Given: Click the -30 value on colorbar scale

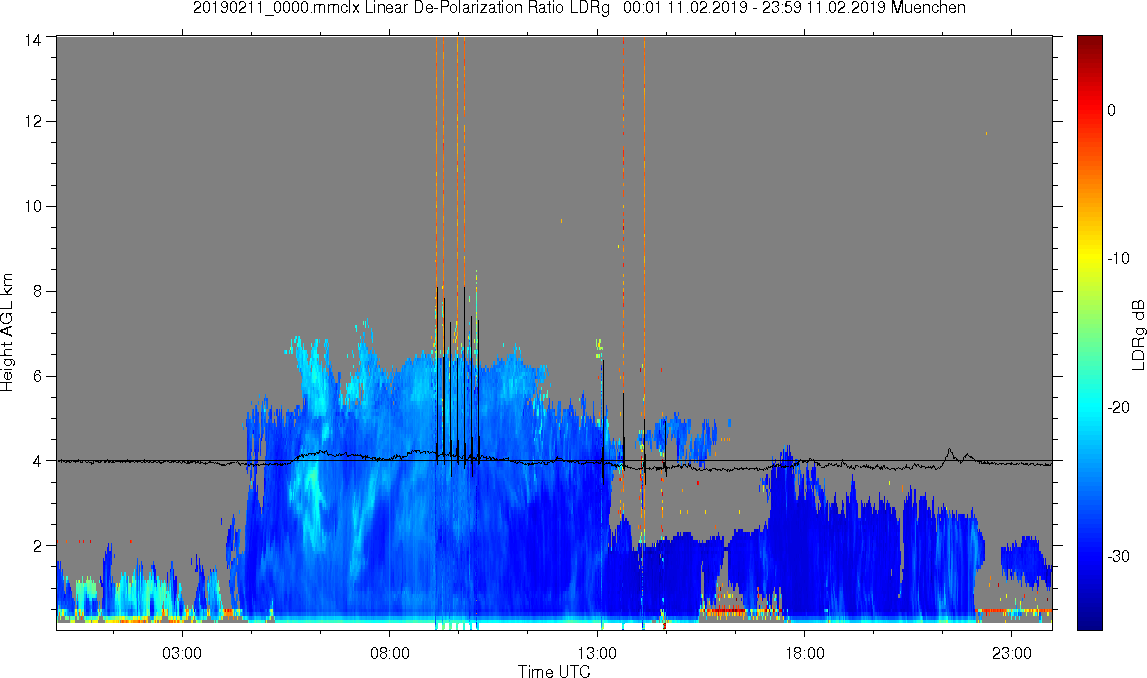Looking at the screenshot, I should (1118, 556).
